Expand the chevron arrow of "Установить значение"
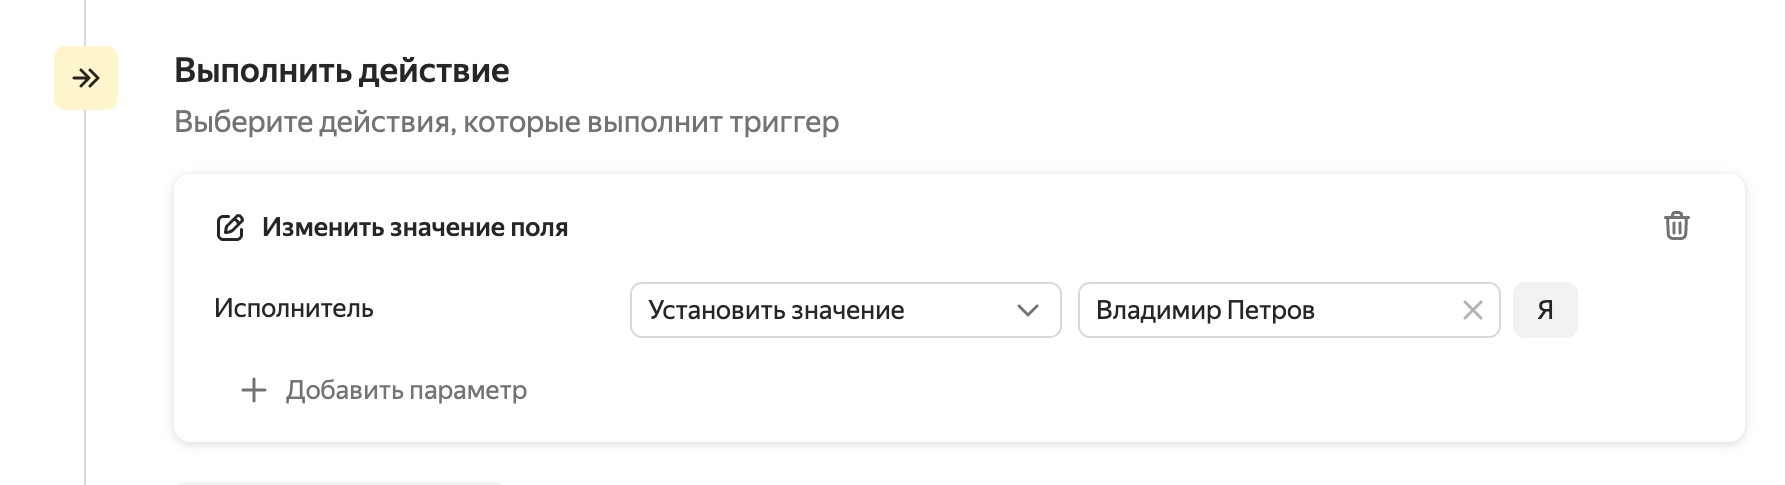The height and width of the screenshot is (485, 1785). [x=1027, y=311]
